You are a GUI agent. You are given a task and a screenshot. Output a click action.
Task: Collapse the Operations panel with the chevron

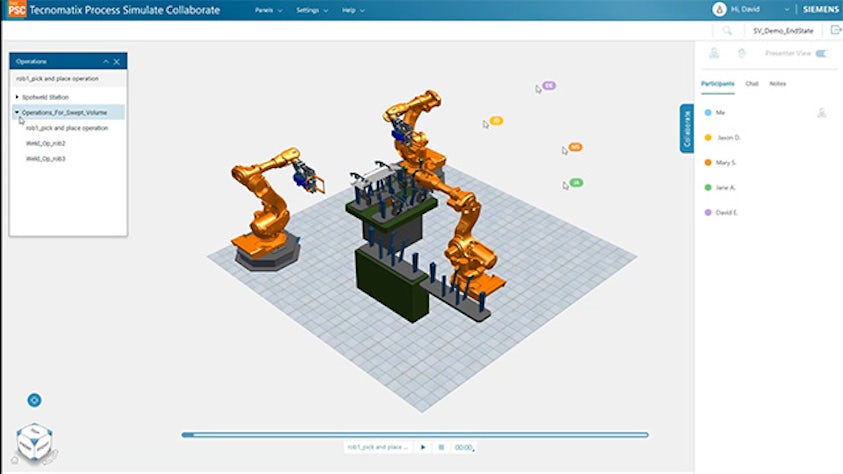(106, 62)
